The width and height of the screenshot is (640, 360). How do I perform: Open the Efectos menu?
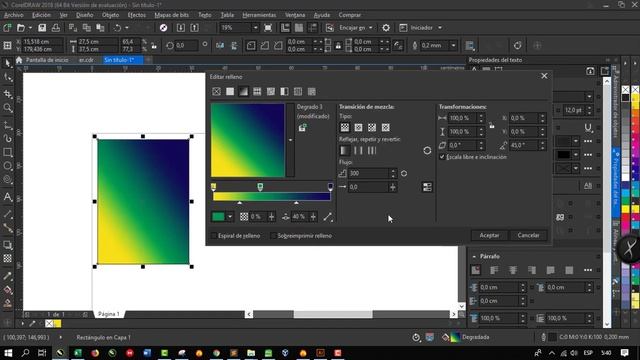tap(136, 15)
